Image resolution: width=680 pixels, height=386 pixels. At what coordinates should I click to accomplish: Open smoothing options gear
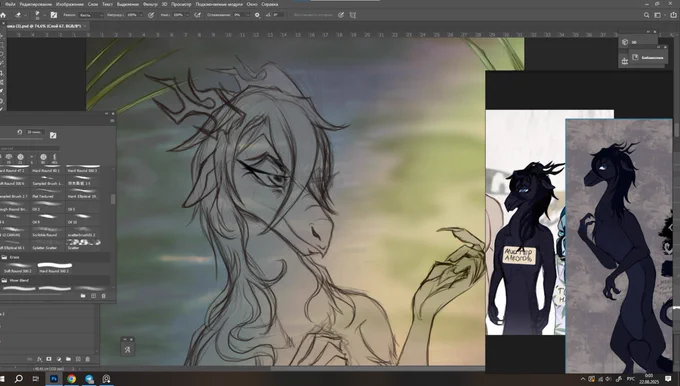click(x=257, y=15)
